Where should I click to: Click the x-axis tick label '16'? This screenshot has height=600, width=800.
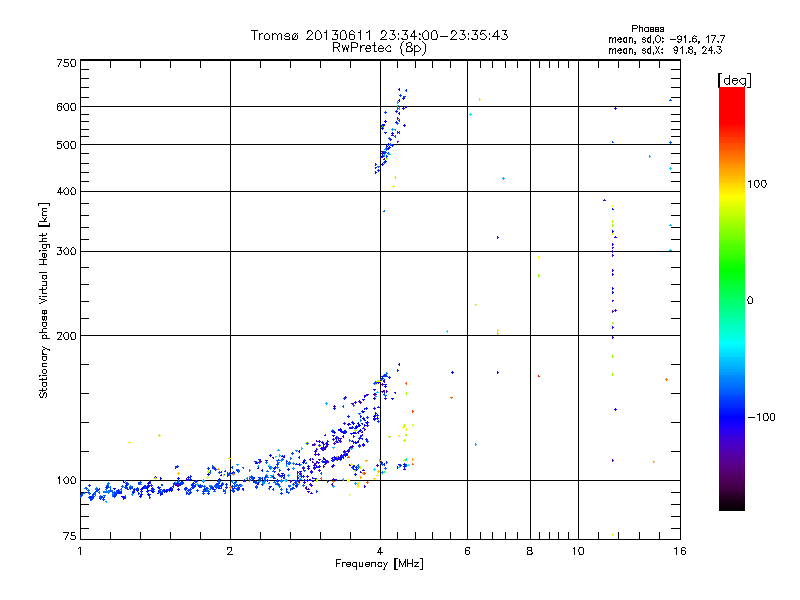(x=680, y=551)
